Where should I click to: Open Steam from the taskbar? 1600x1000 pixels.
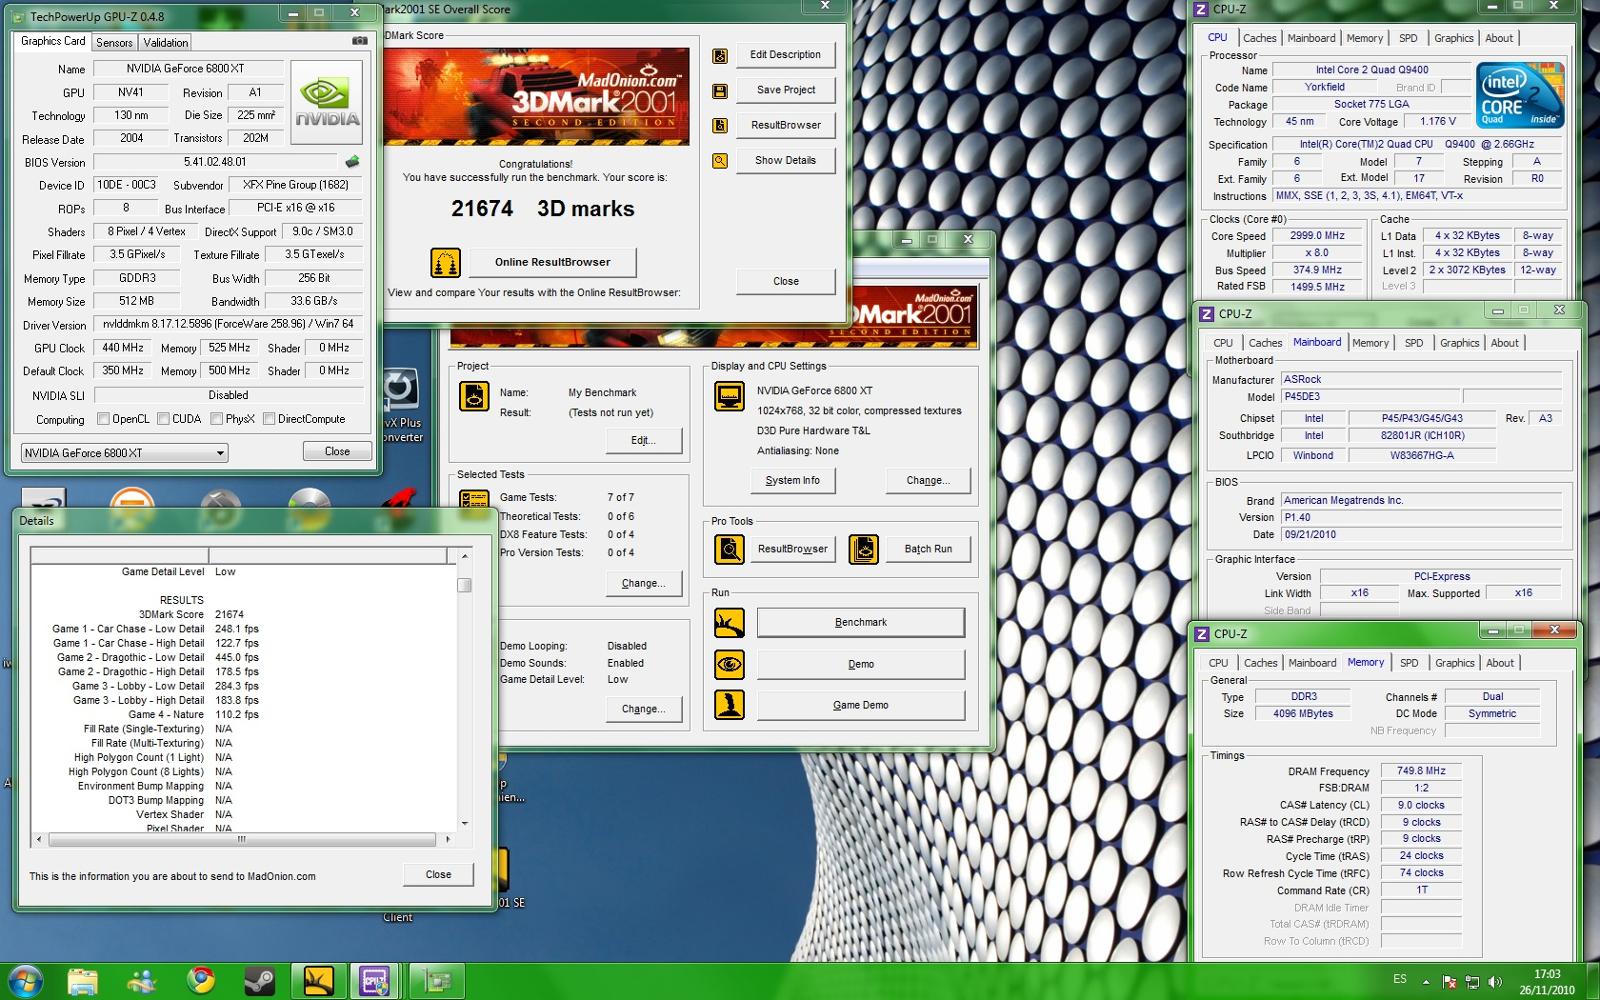coord(260,982)
